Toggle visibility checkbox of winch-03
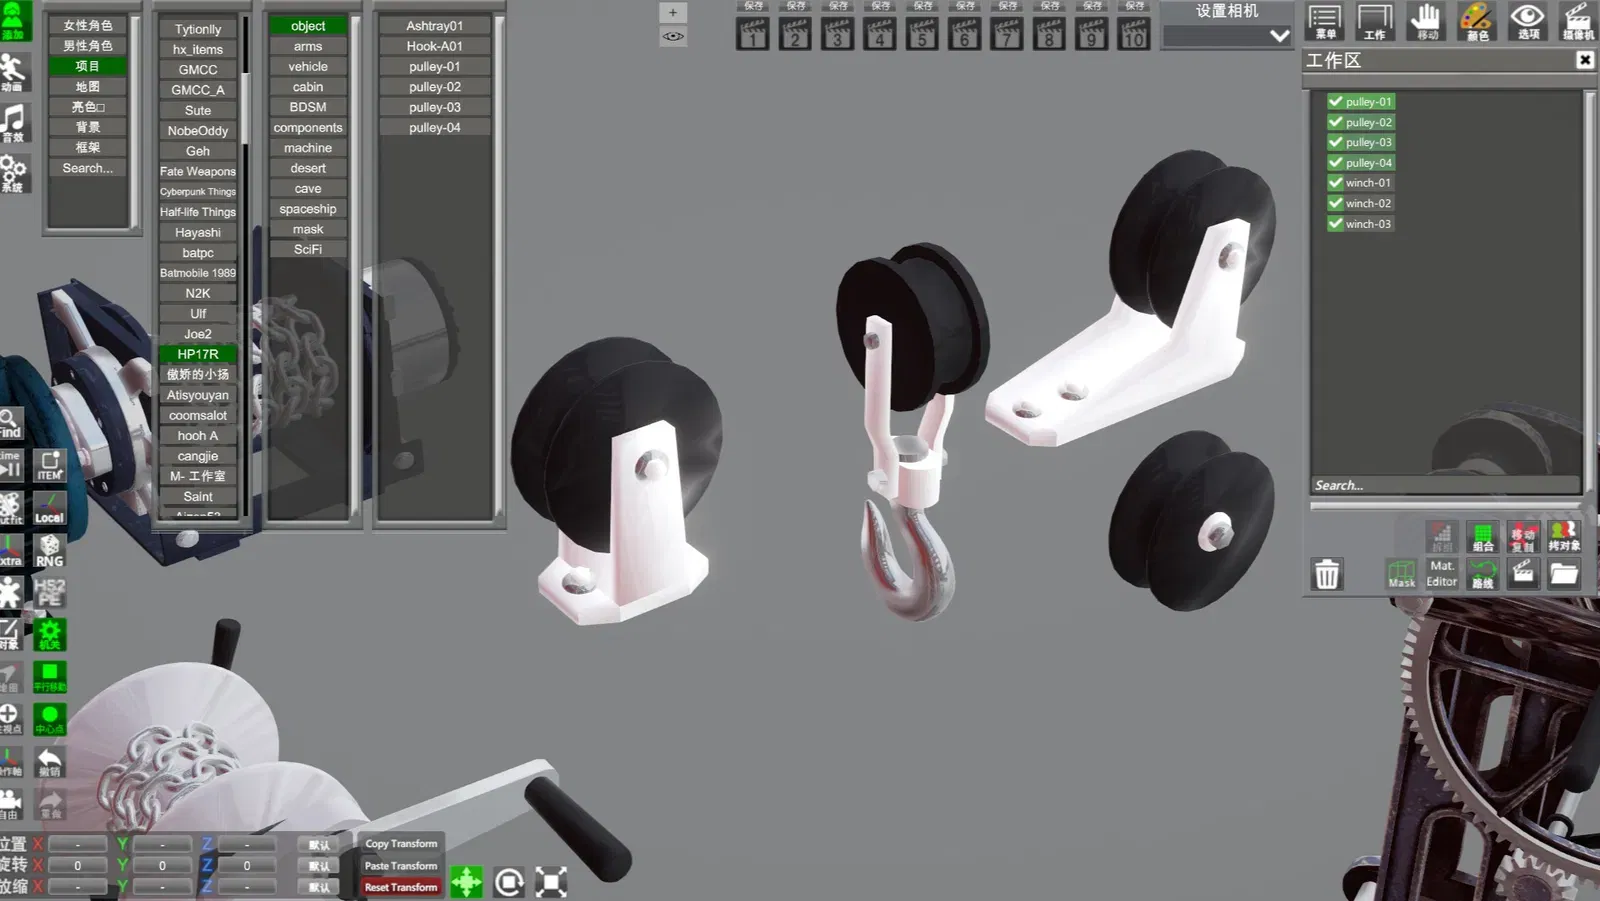Image resolution: width=1600 pixels, height=901 pixels. (x=1335, y=224)
